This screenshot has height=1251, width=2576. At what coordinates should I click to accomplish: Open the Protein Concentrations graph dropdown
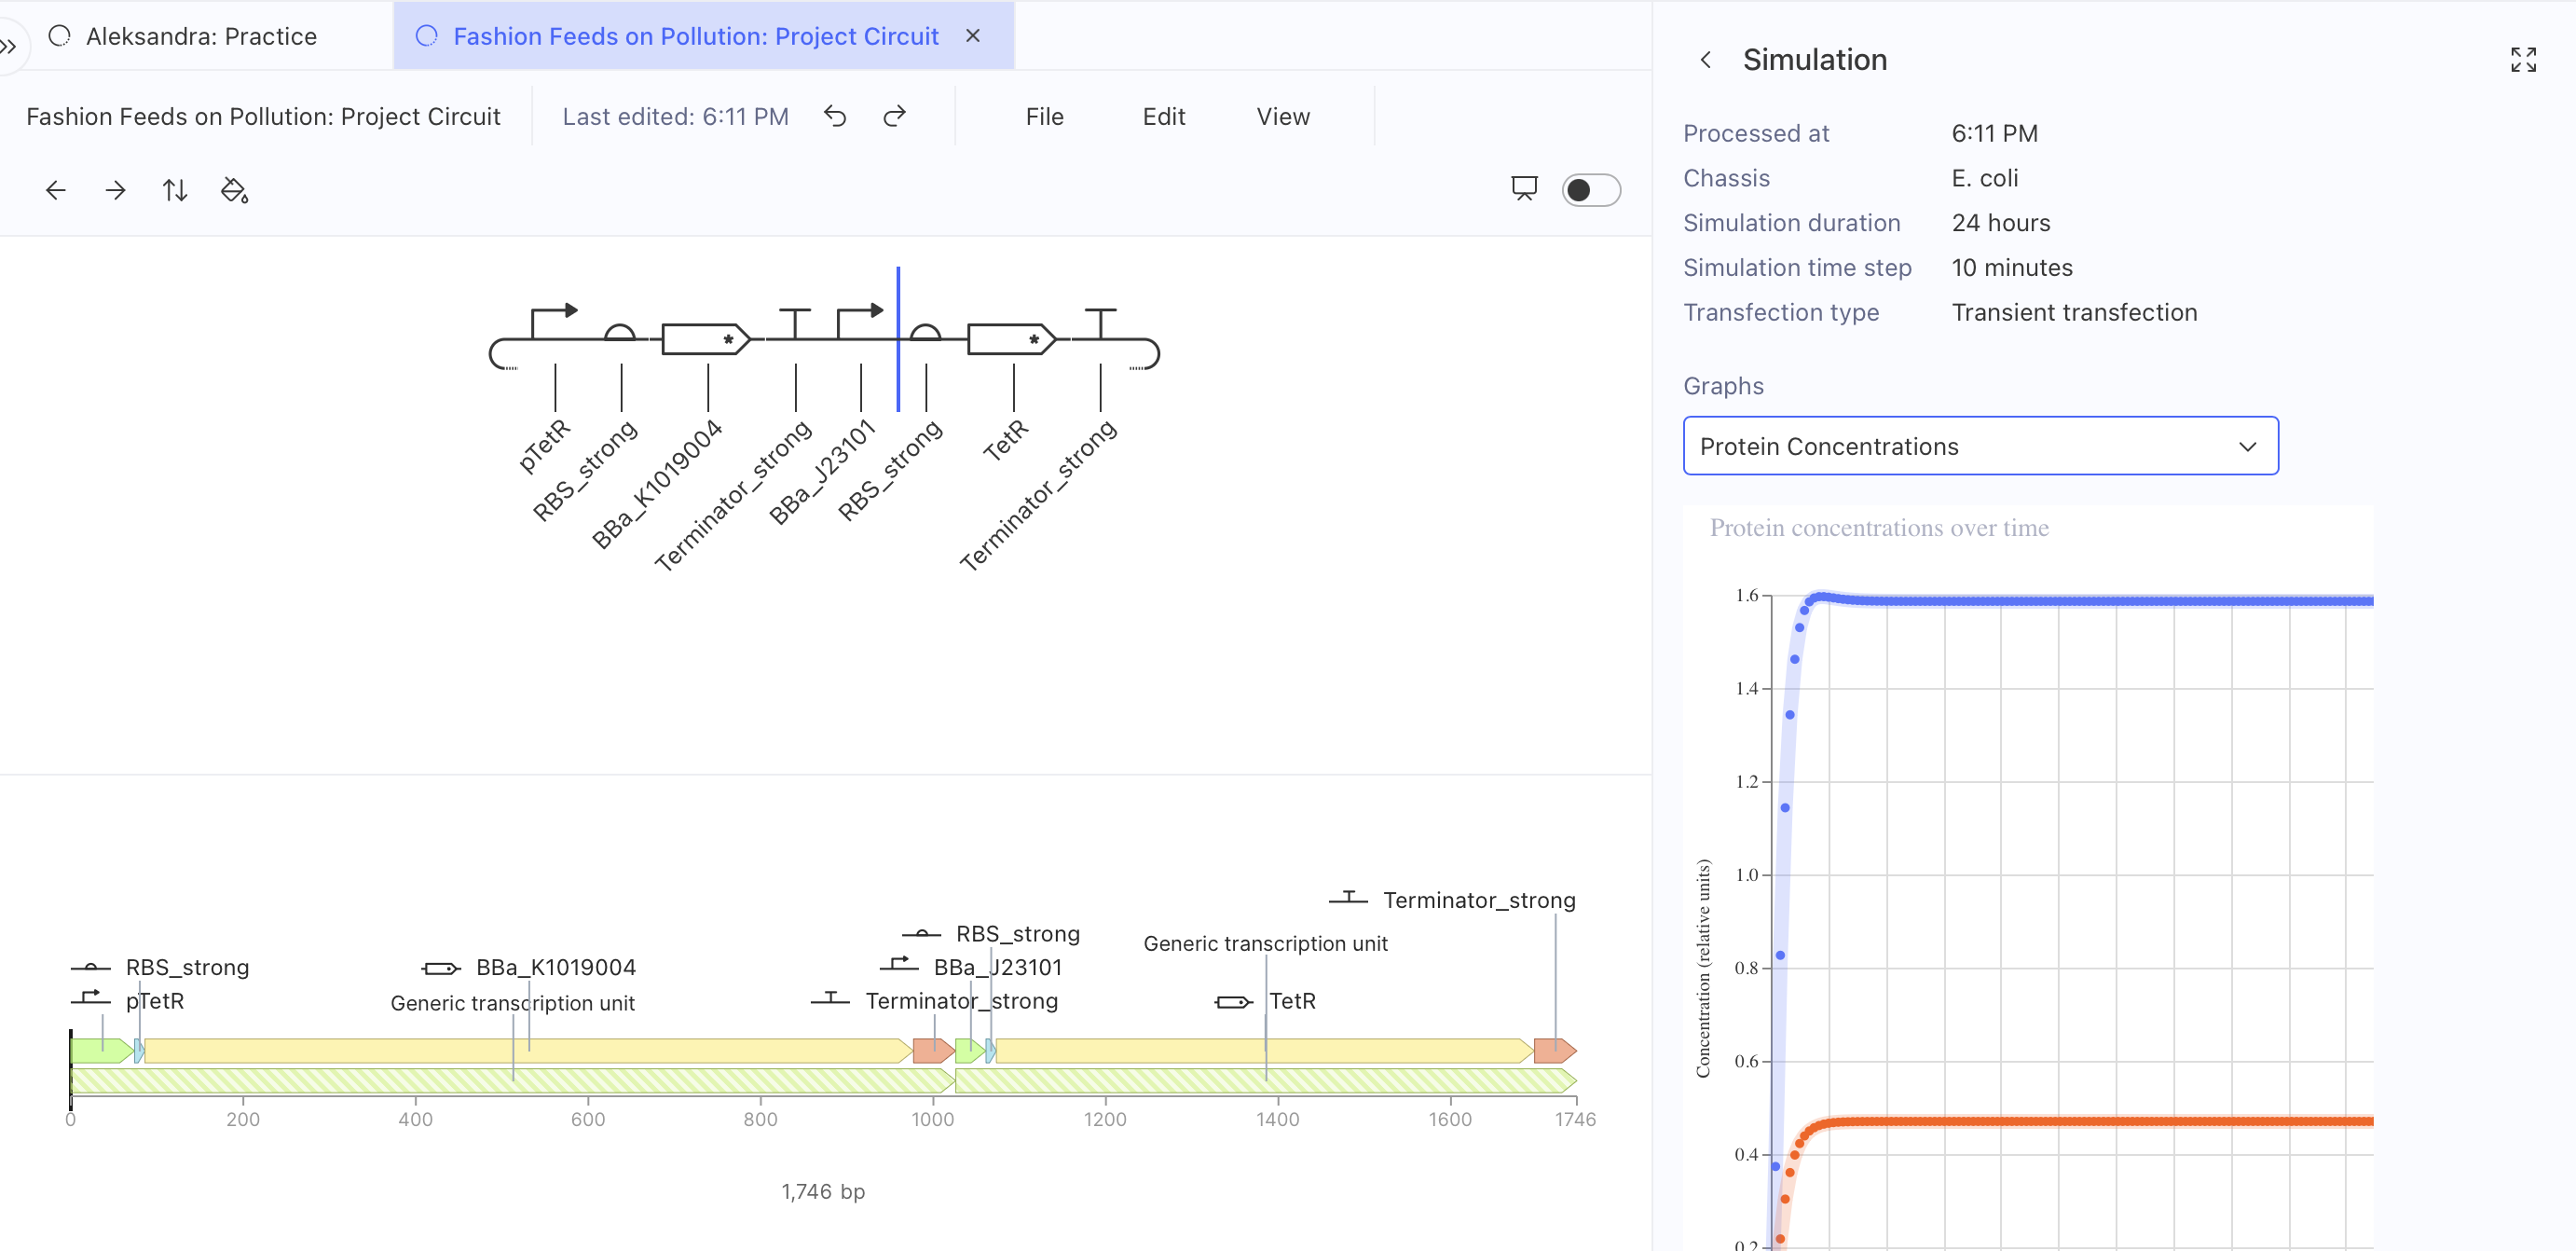click(x=1980, y=446)
